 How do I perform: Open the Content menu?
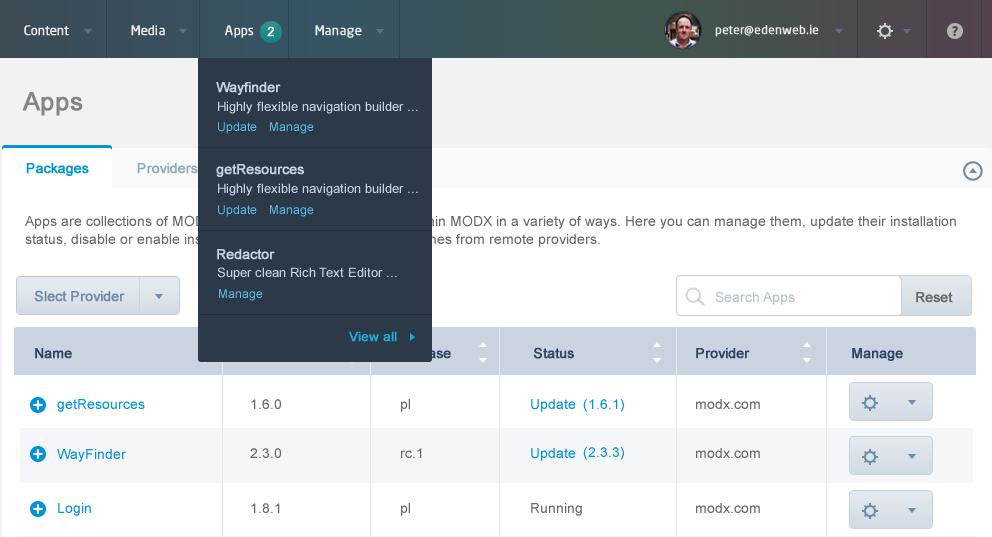[48, 30]
